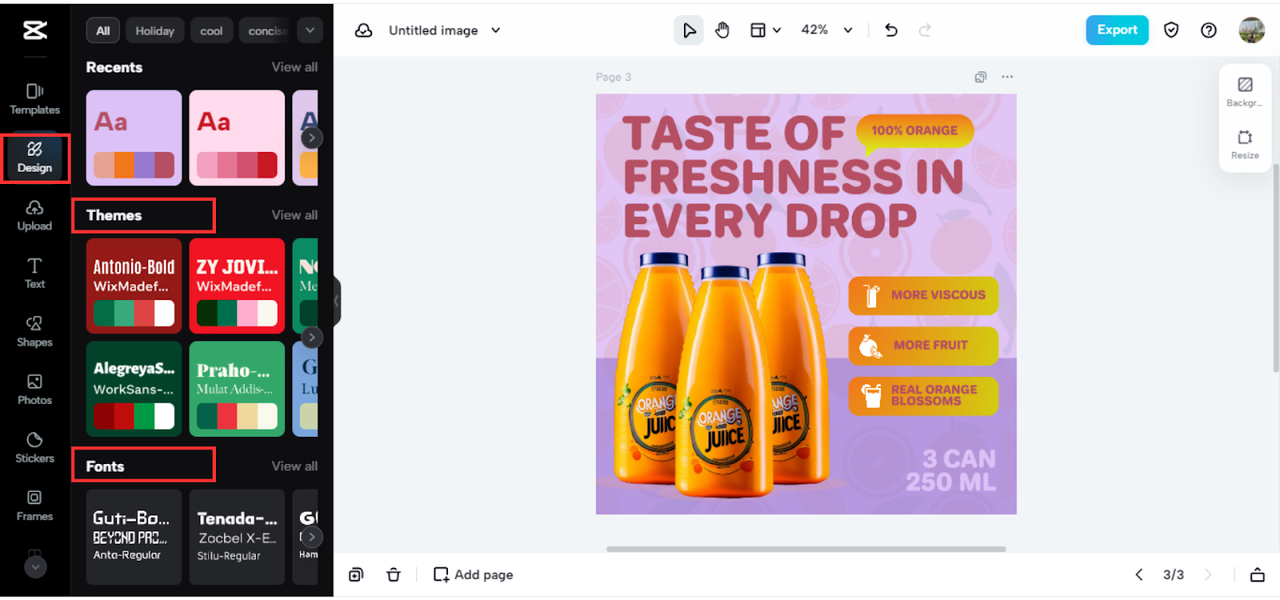Screen dimensions: 1280x600
Task: Apply the AlegreyaS theme
Action: pyautogui.click(x=134, y=388)
